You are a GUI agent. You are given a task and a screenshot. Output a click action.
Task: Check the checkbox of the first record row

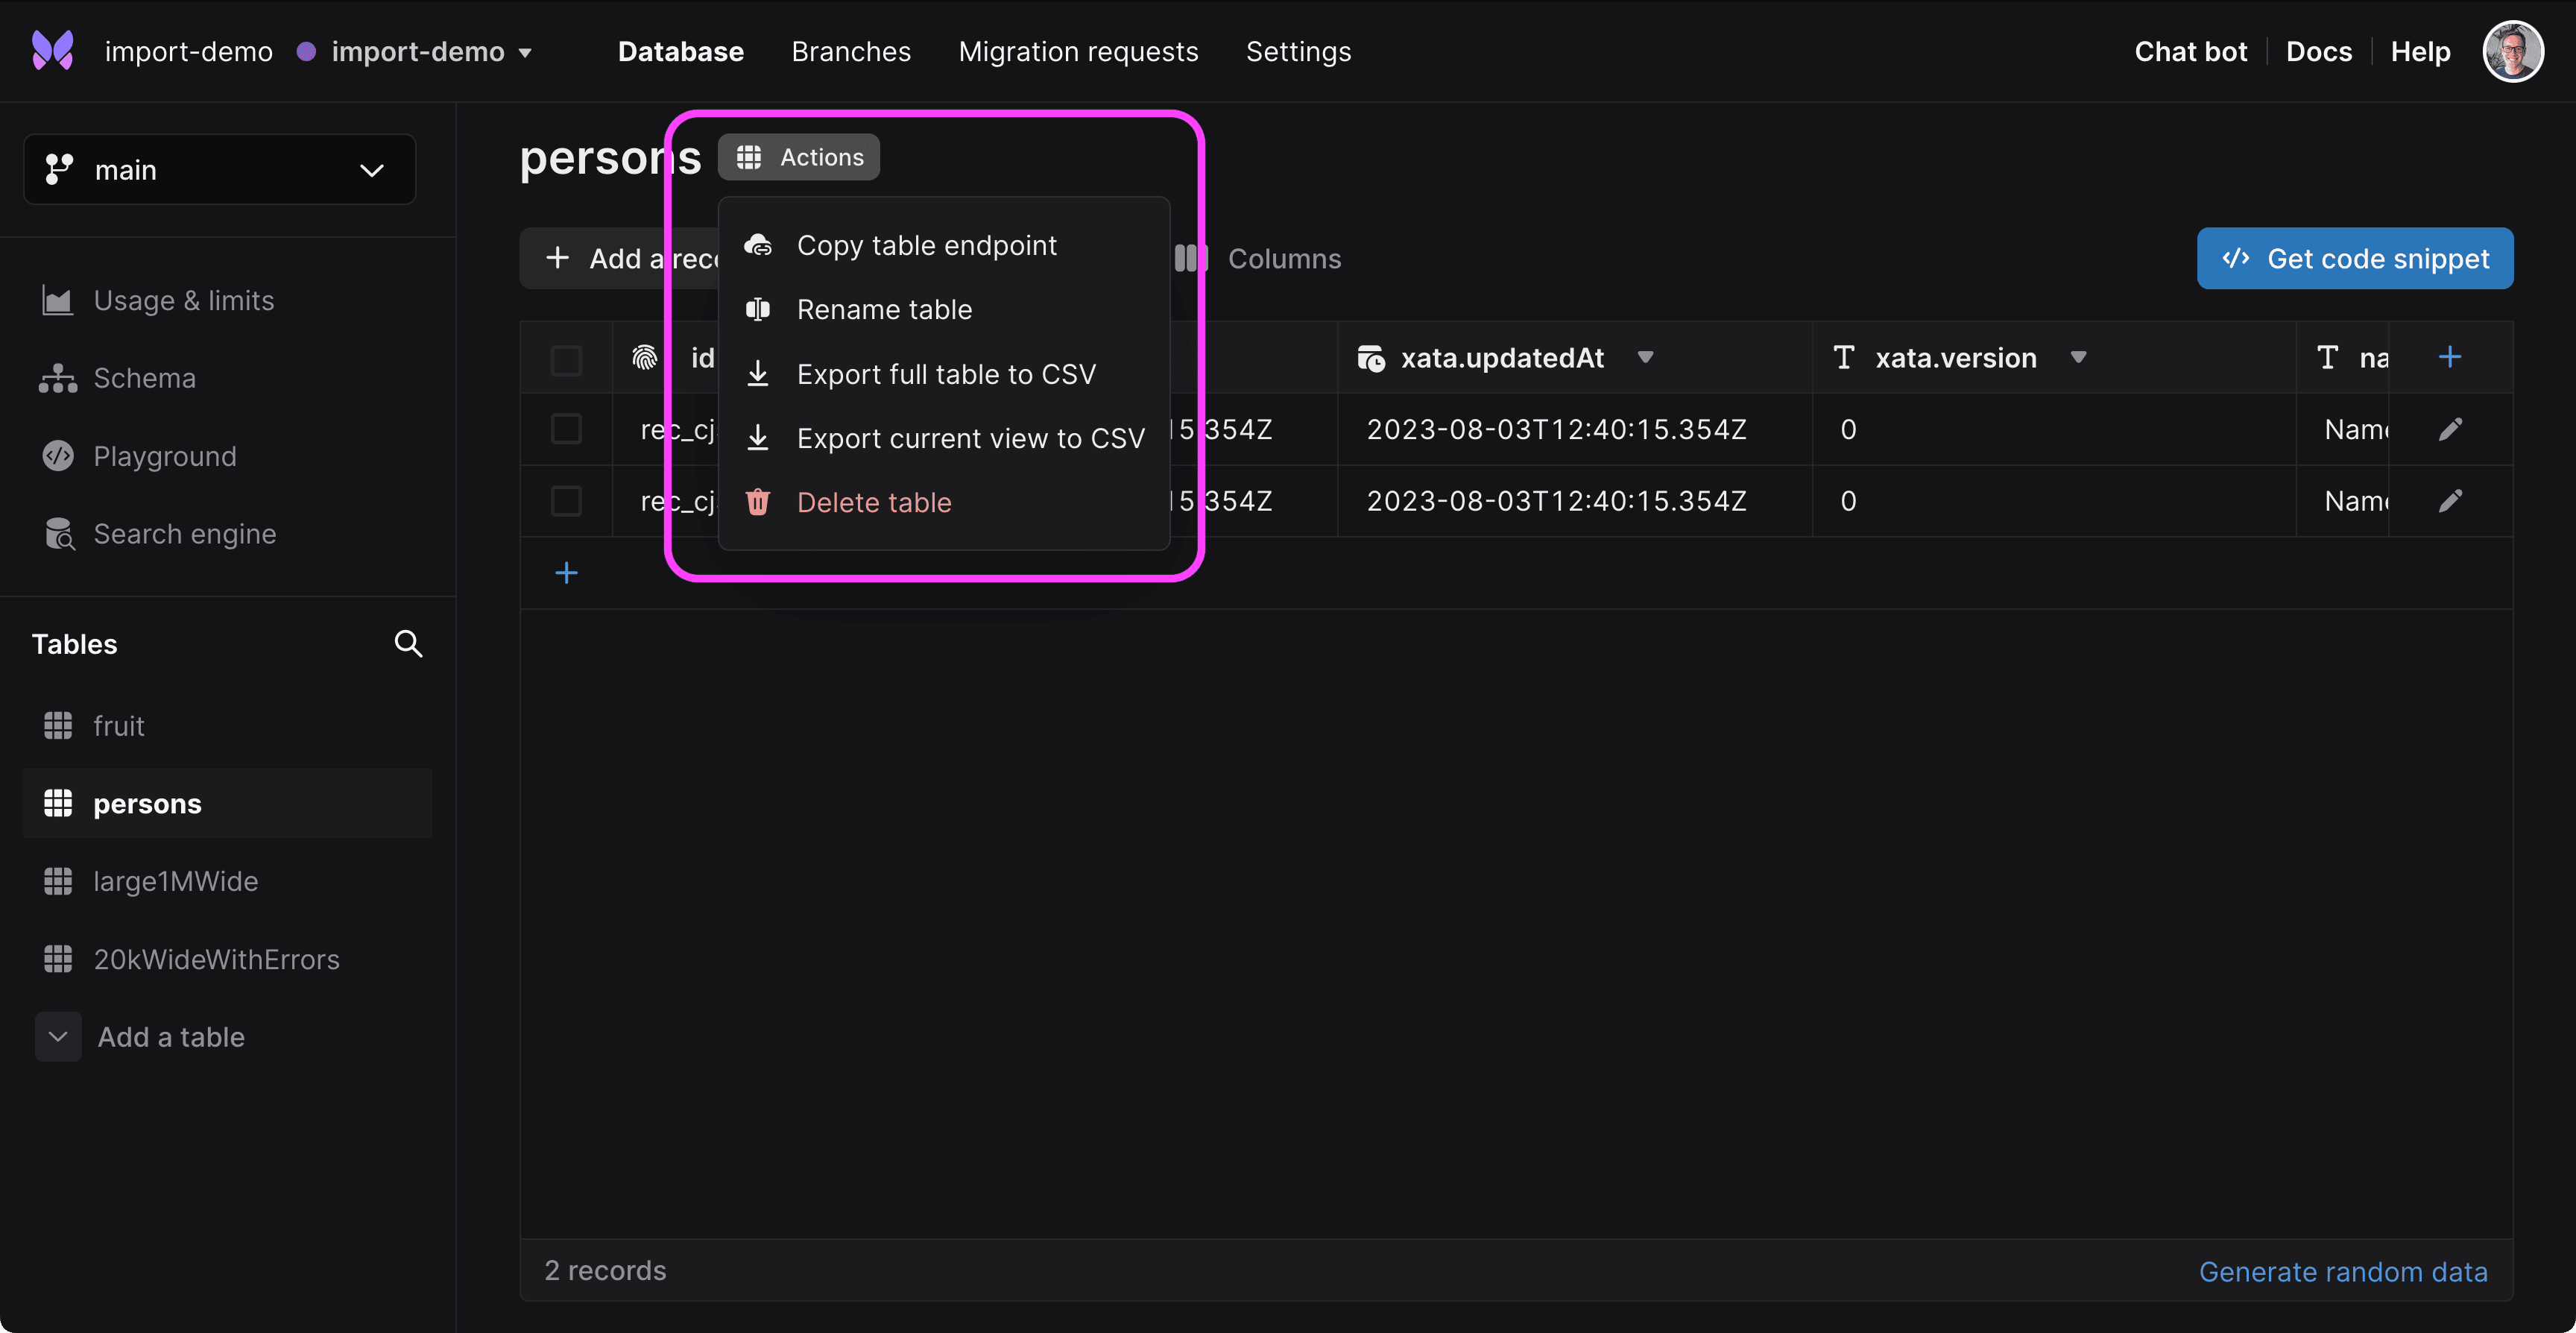[x=566, y=429]
